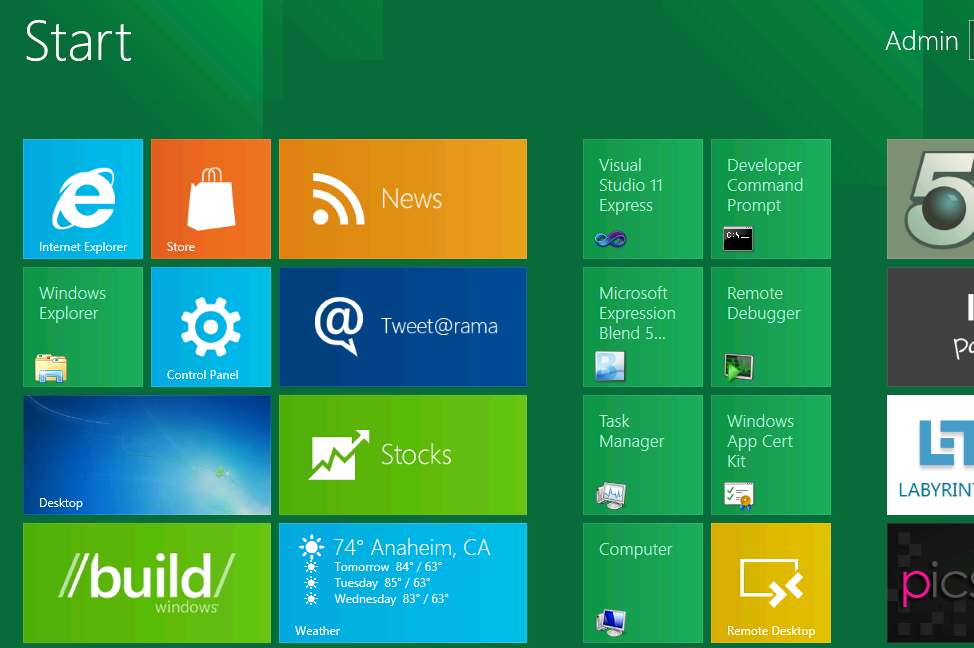Image resolution: width=974 pixels, height=648 pixels.
Task: Open the Internet Explorer tile
Action: (83, 199)
